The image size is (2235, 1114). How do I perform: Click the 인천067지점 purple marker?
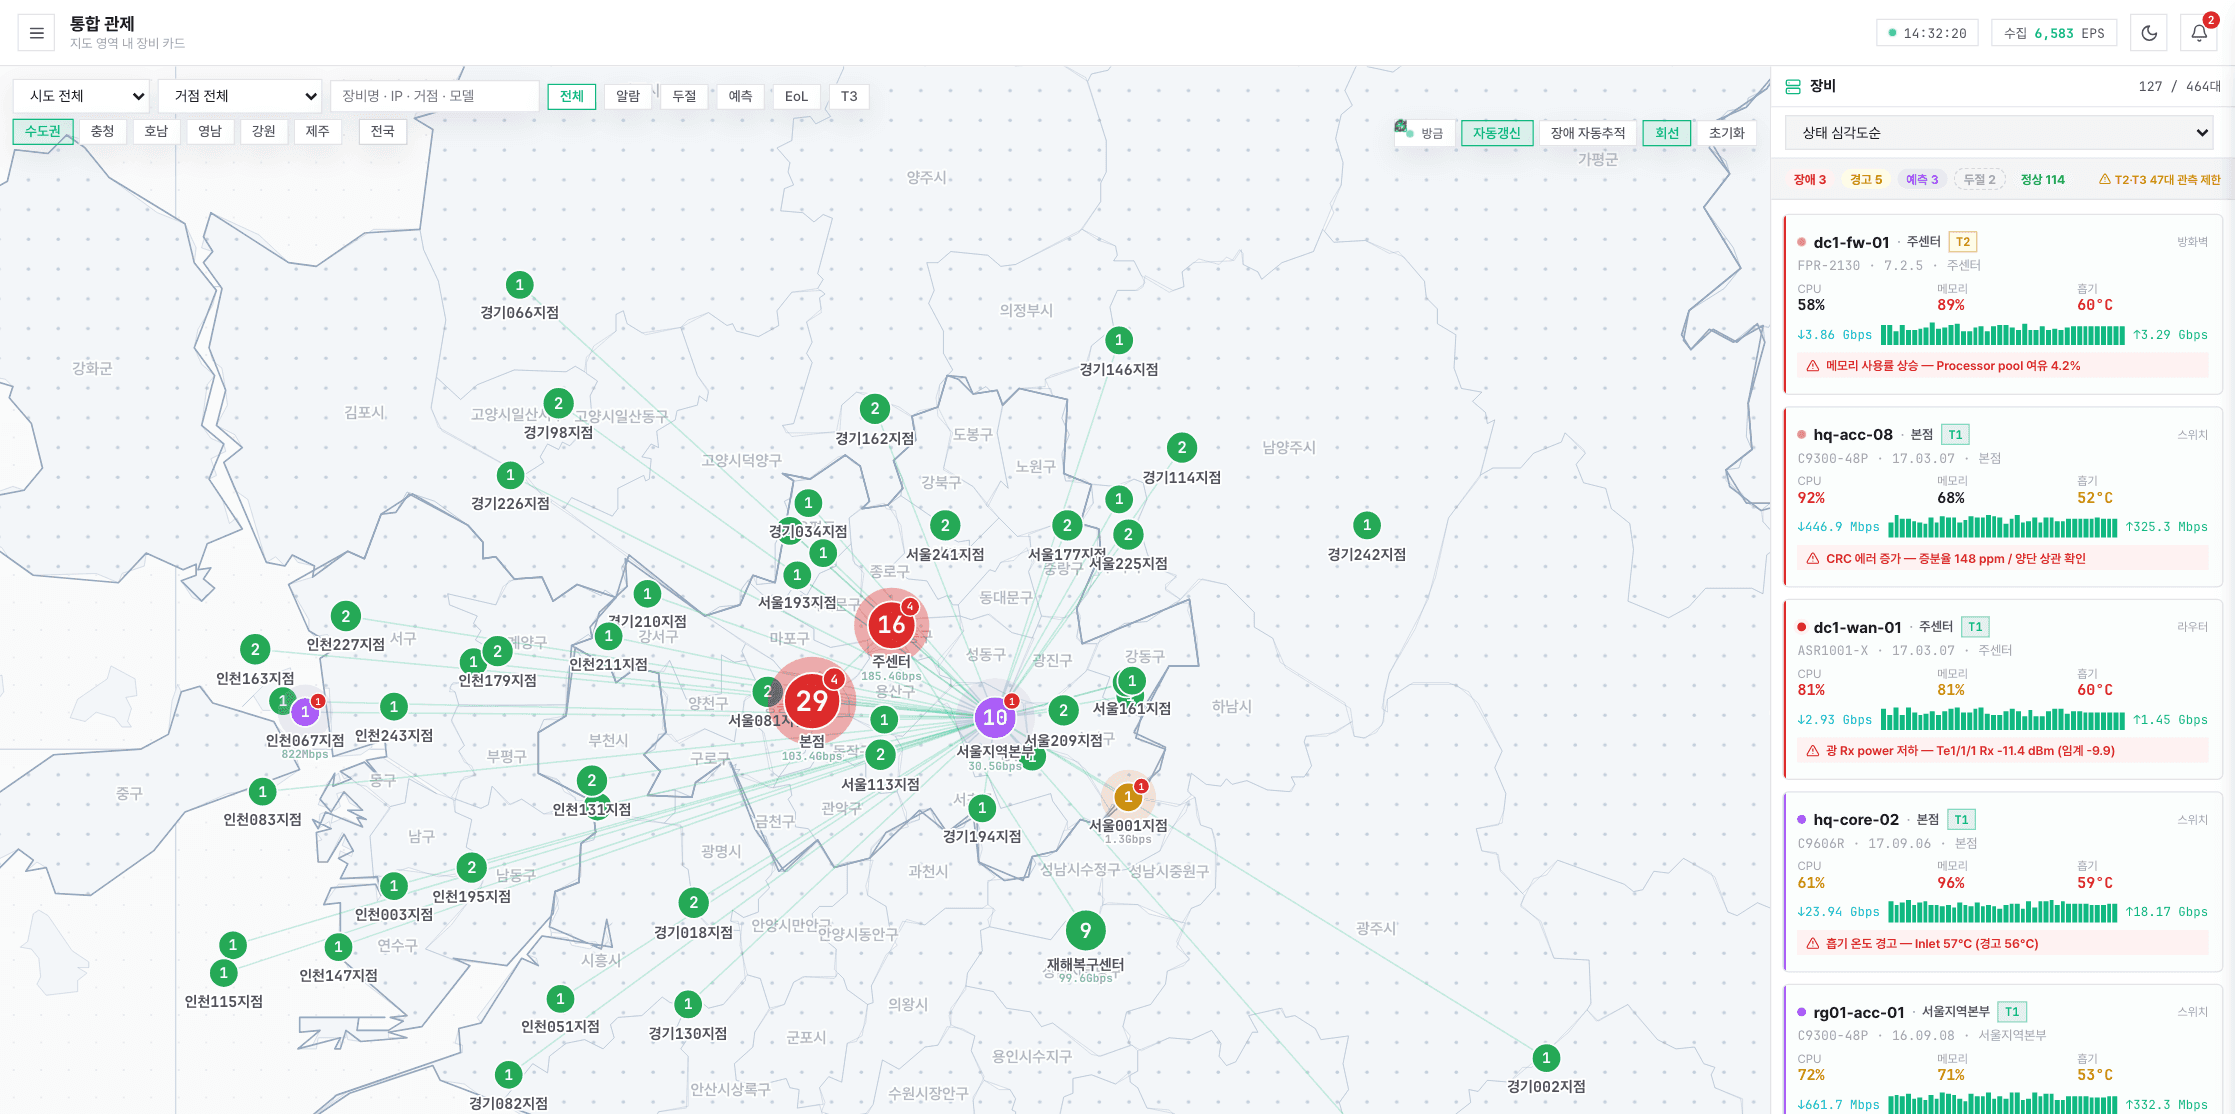[x=305, y=712]
